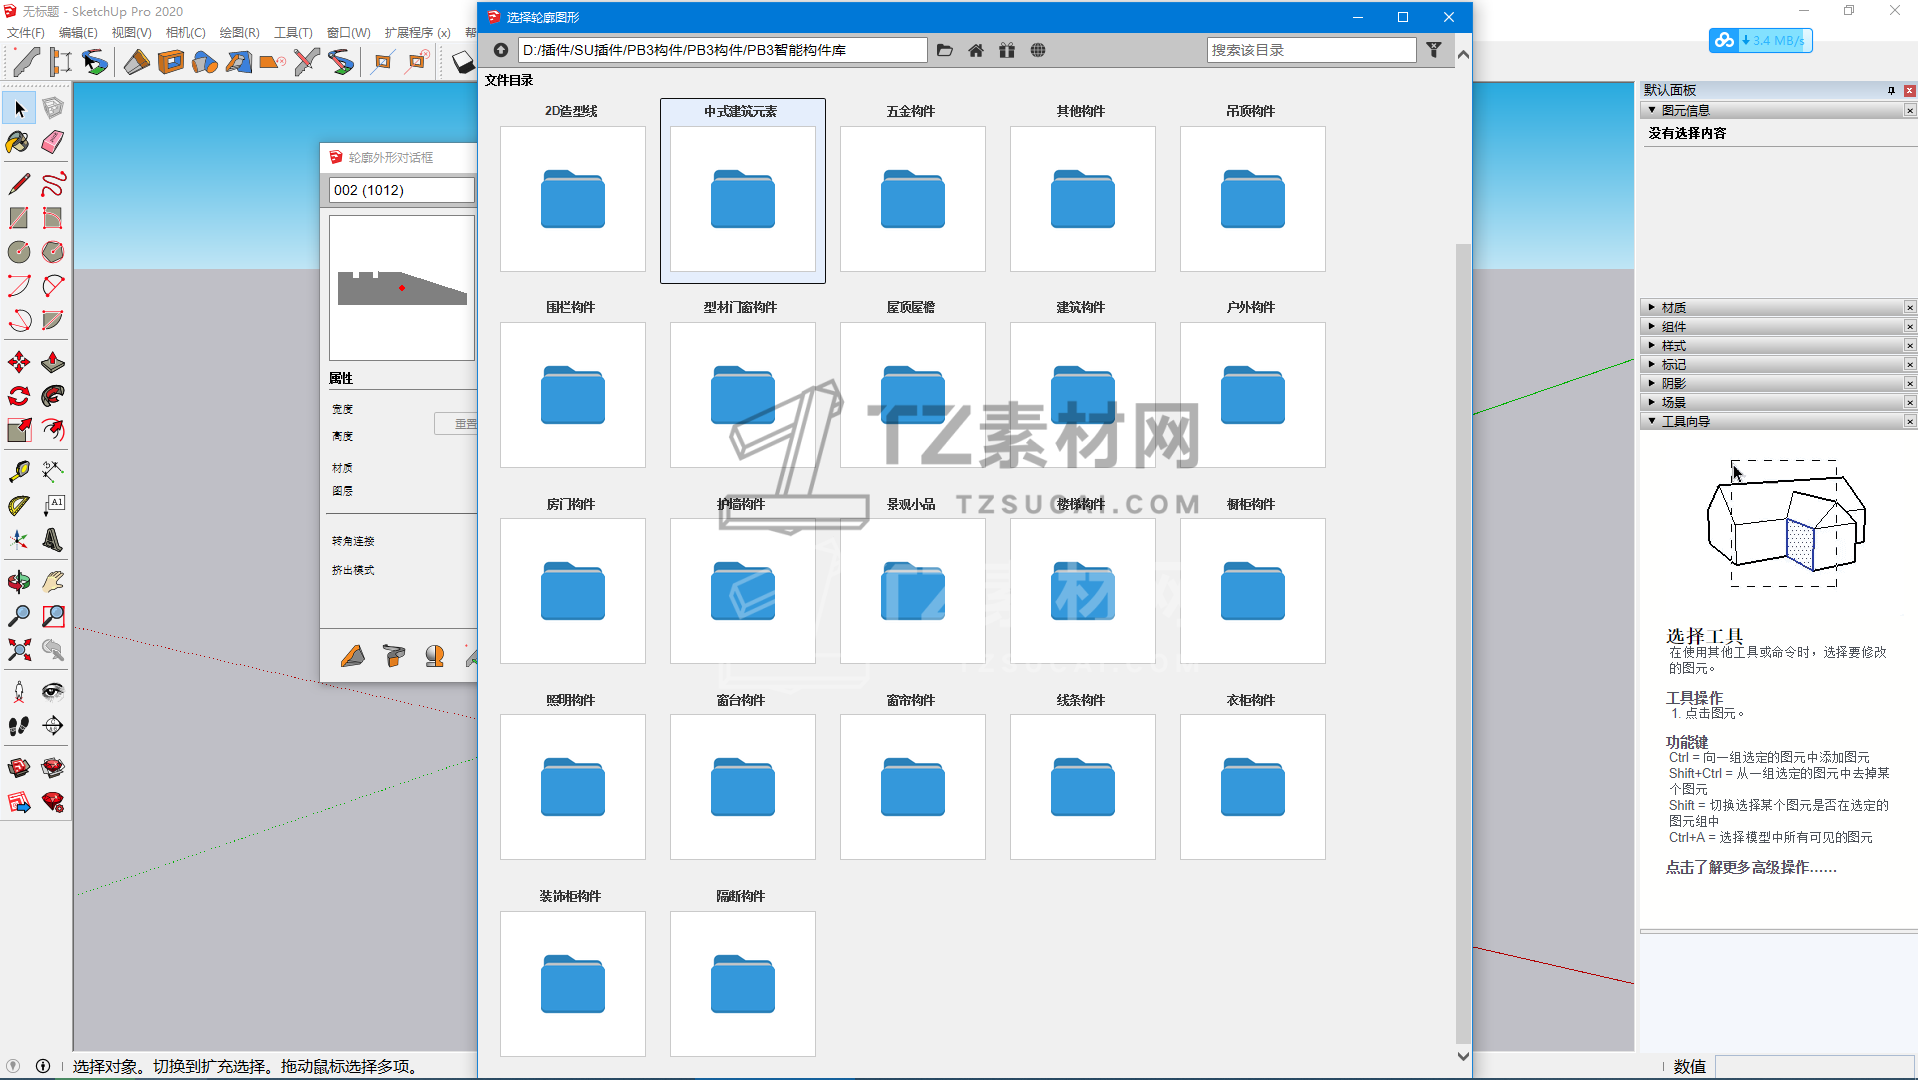Choose the Pan hand tool

pyautogui.click(x=53, y=582)
